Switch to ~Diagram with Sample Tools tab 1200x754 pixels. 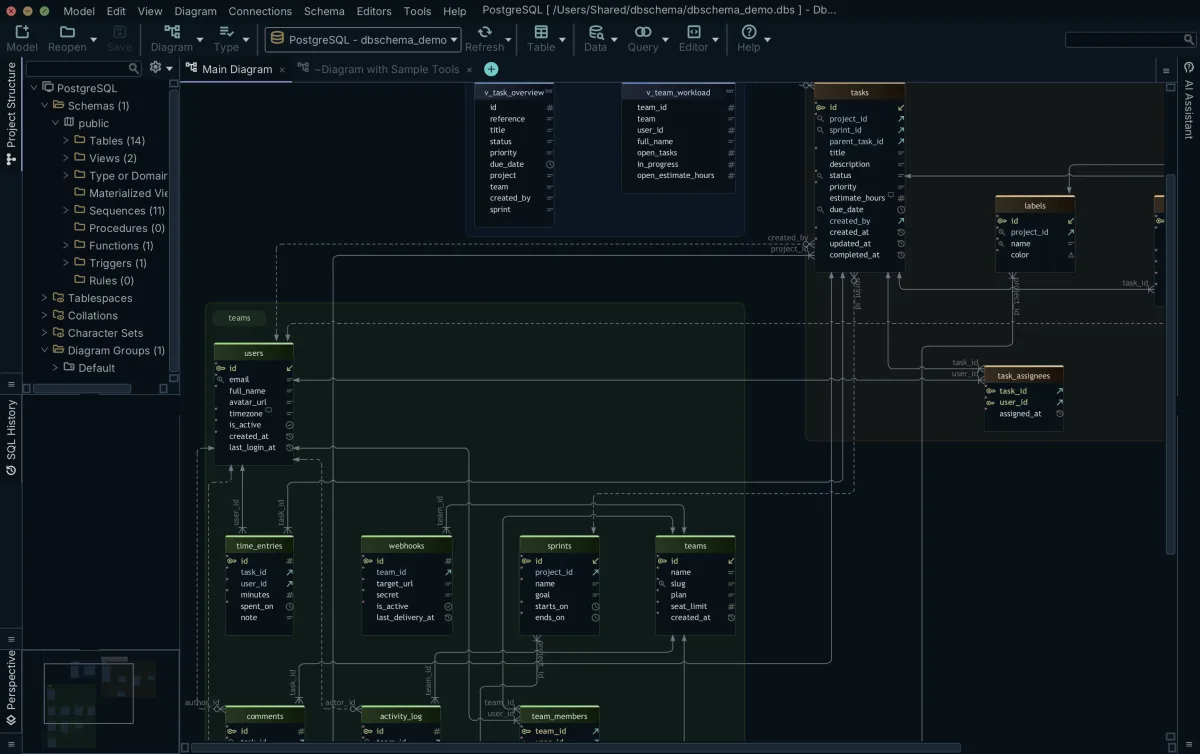(386, 69)
